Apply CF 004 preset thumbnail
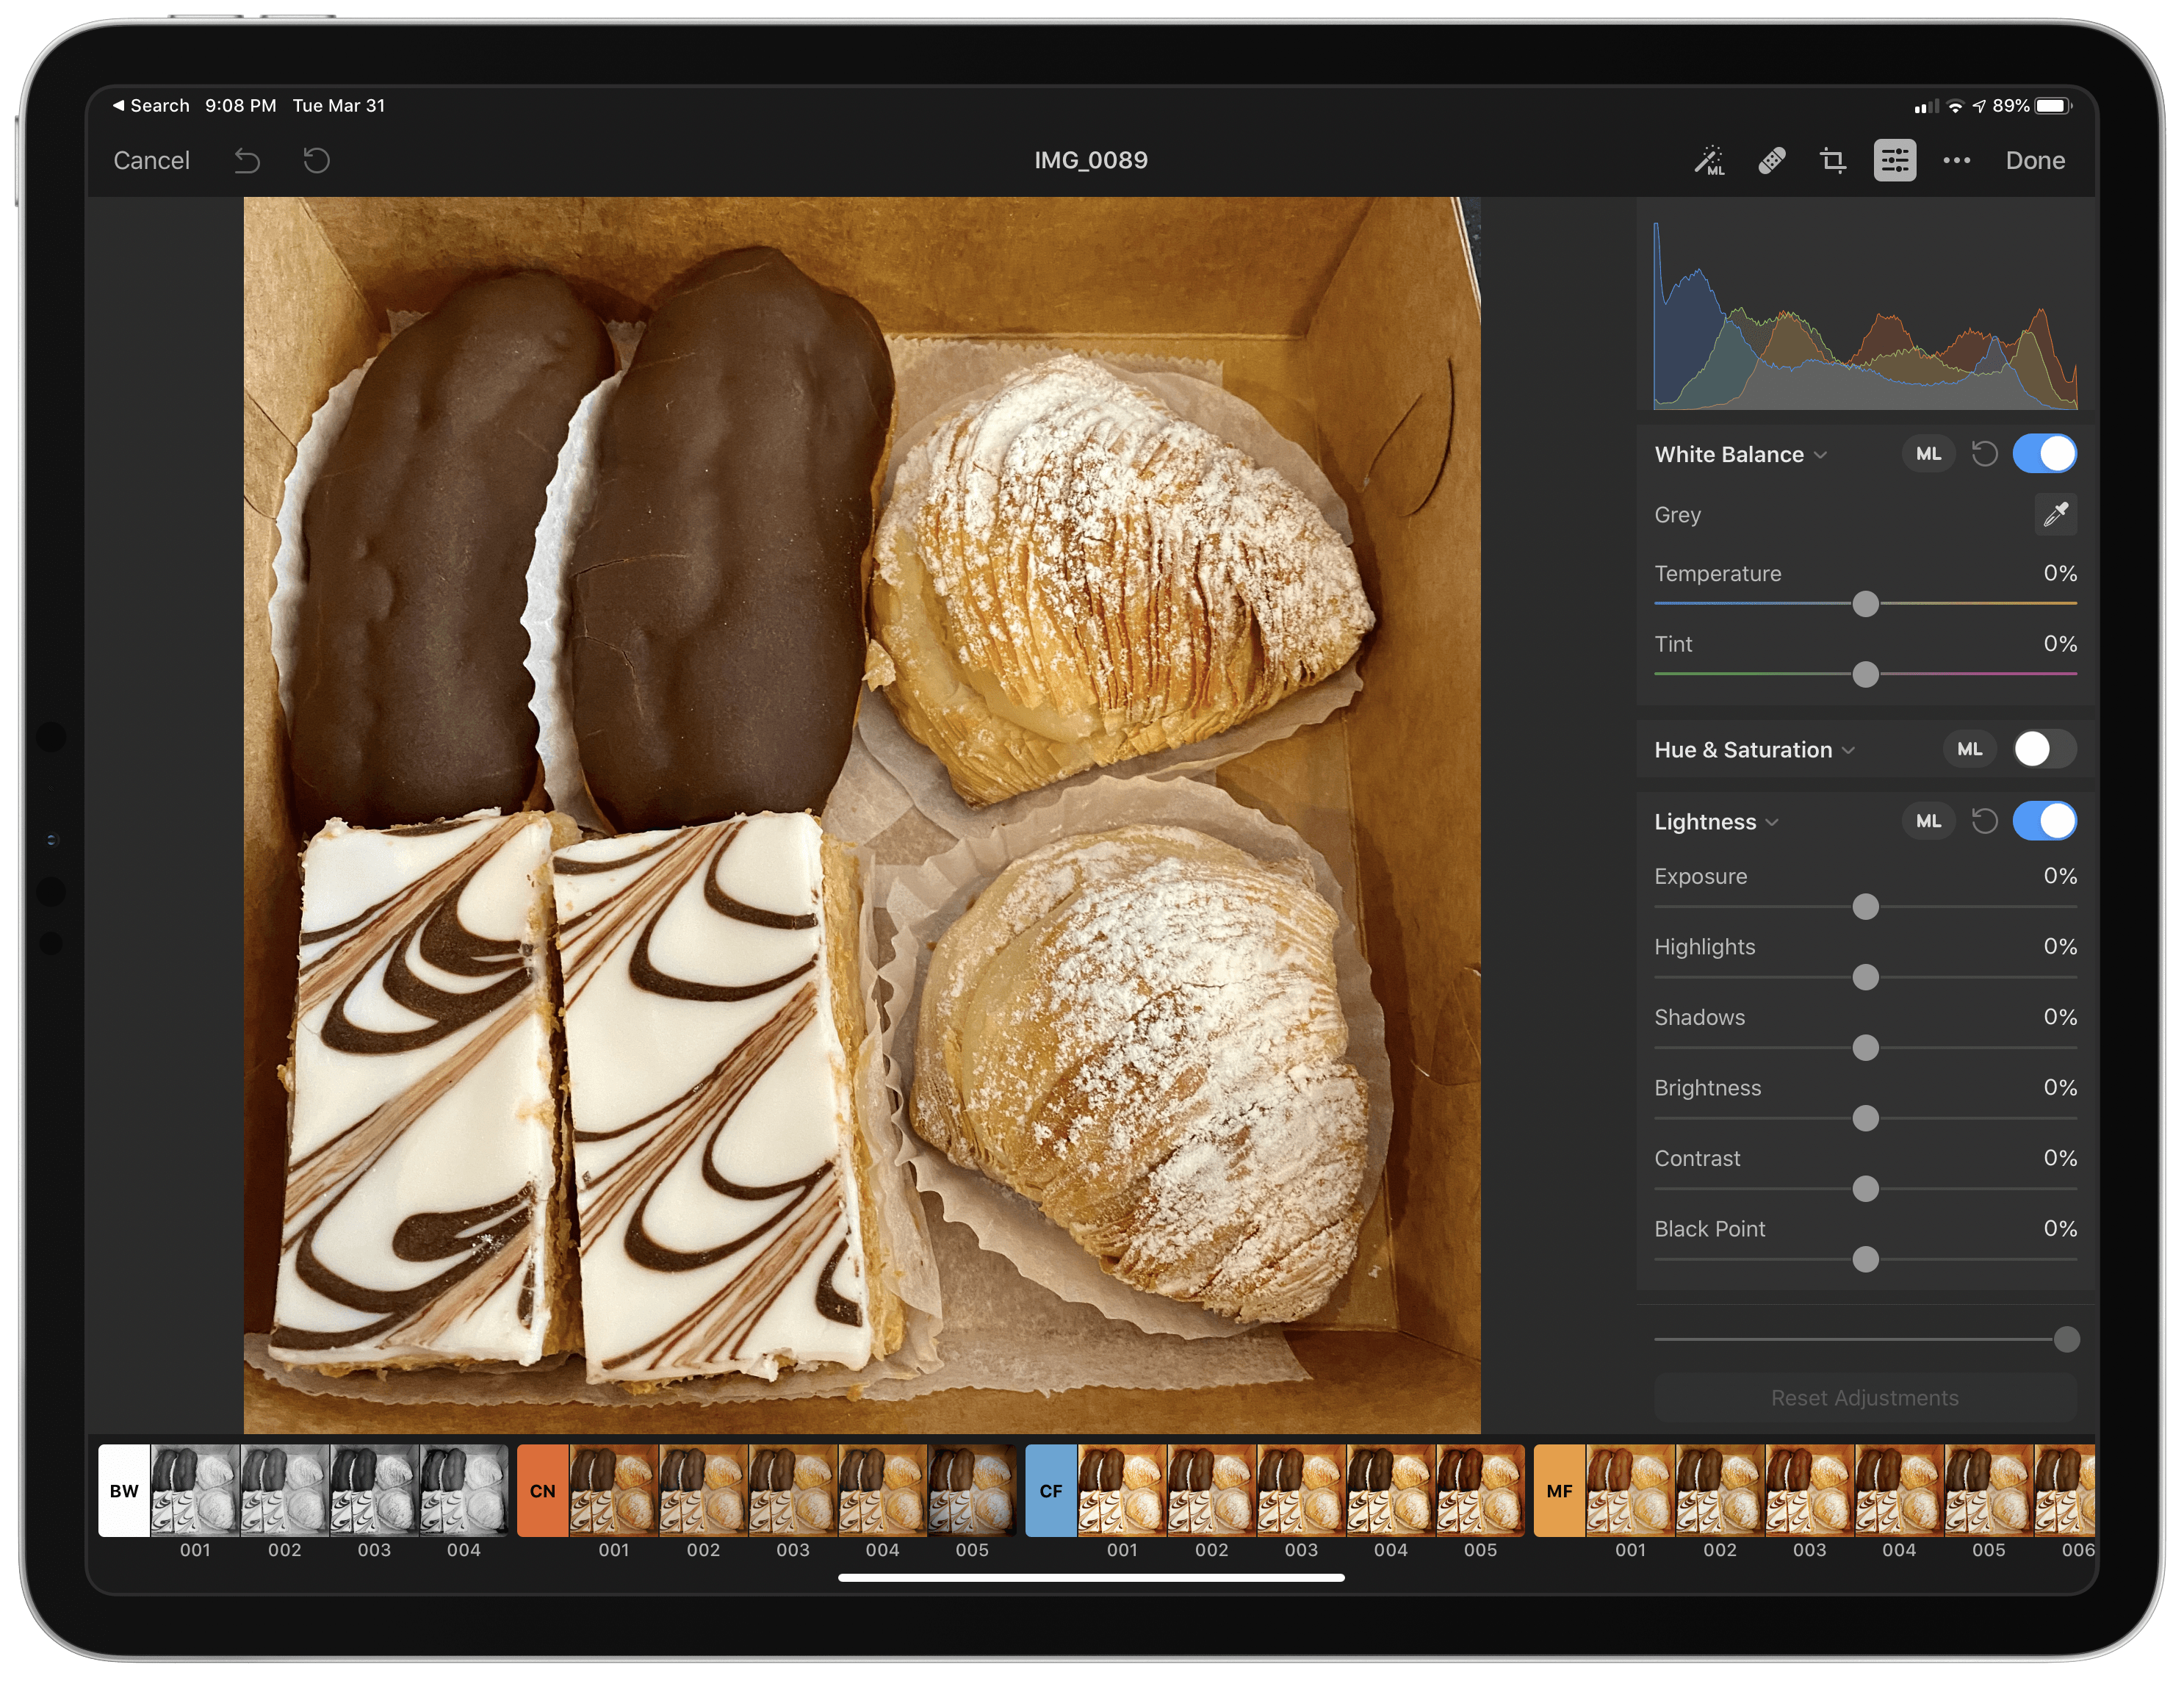The image size is (2184, 1681). (x=1391, y=1490)
